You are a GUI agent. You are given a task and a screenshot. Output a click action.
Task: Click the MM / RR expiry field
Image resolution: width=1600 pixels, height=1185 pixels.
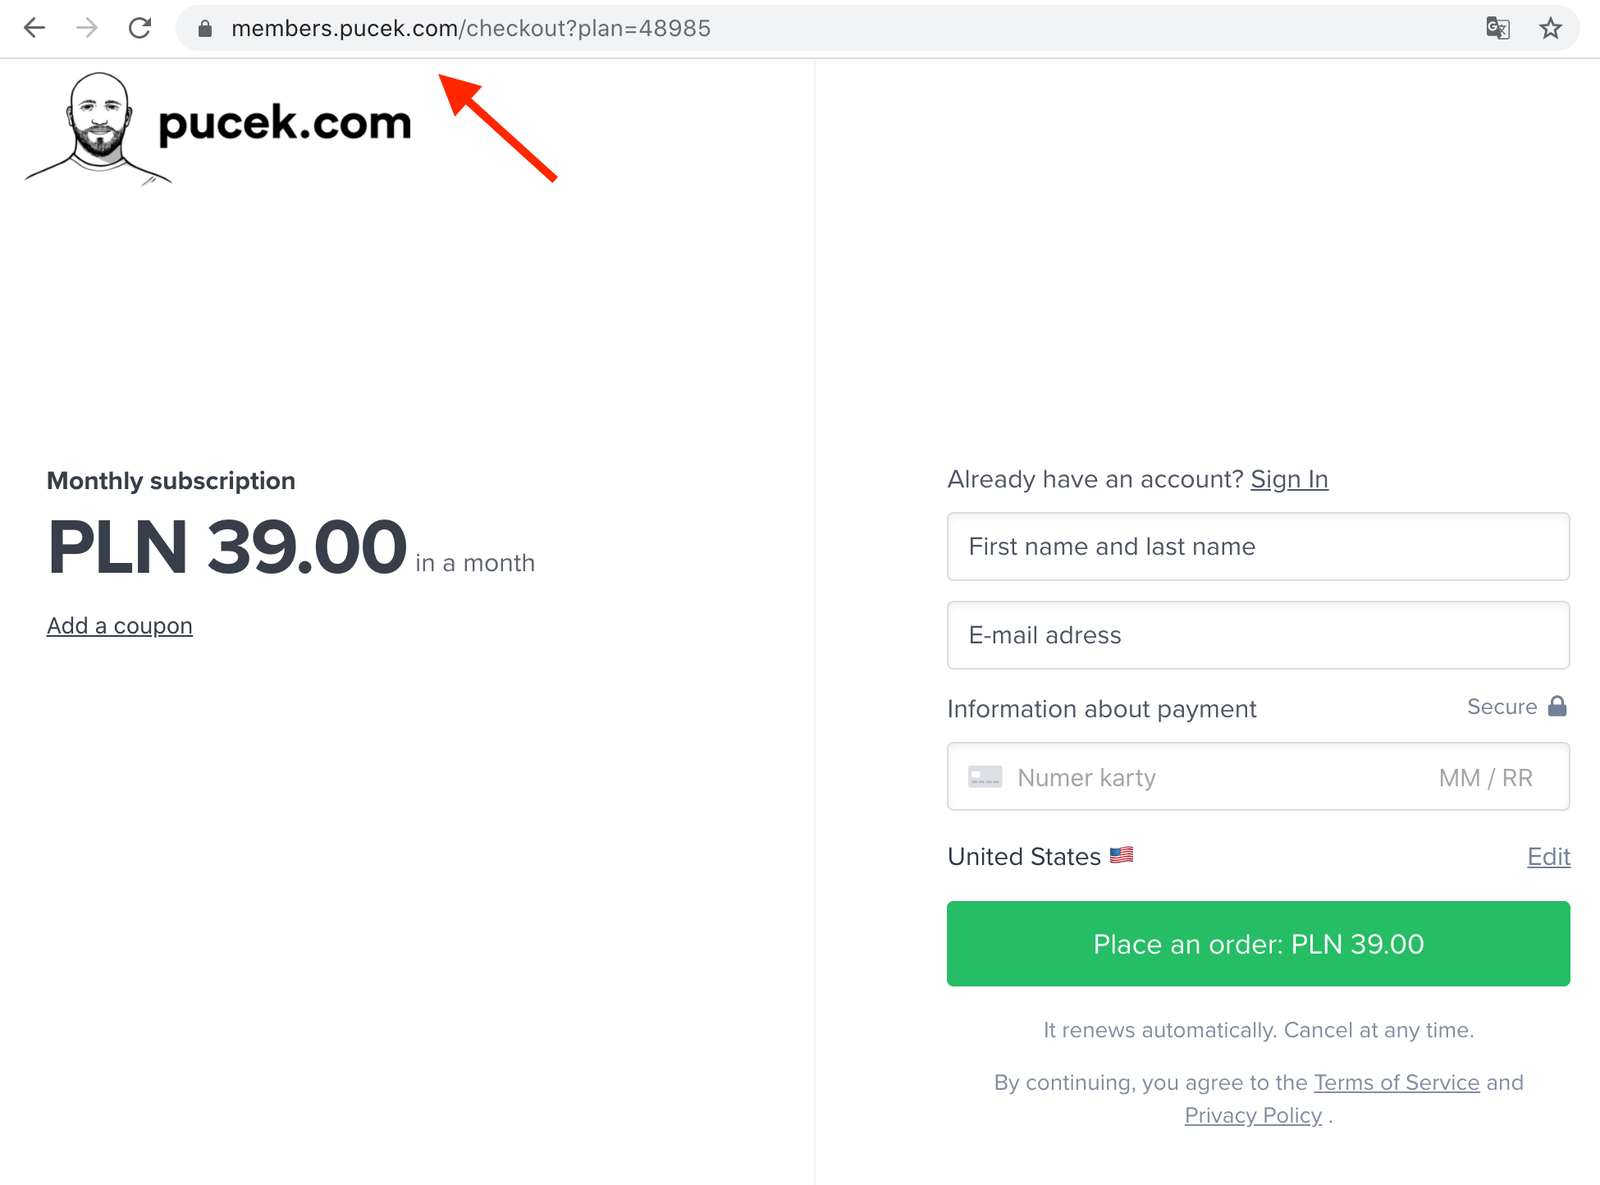pos(1485,777)
